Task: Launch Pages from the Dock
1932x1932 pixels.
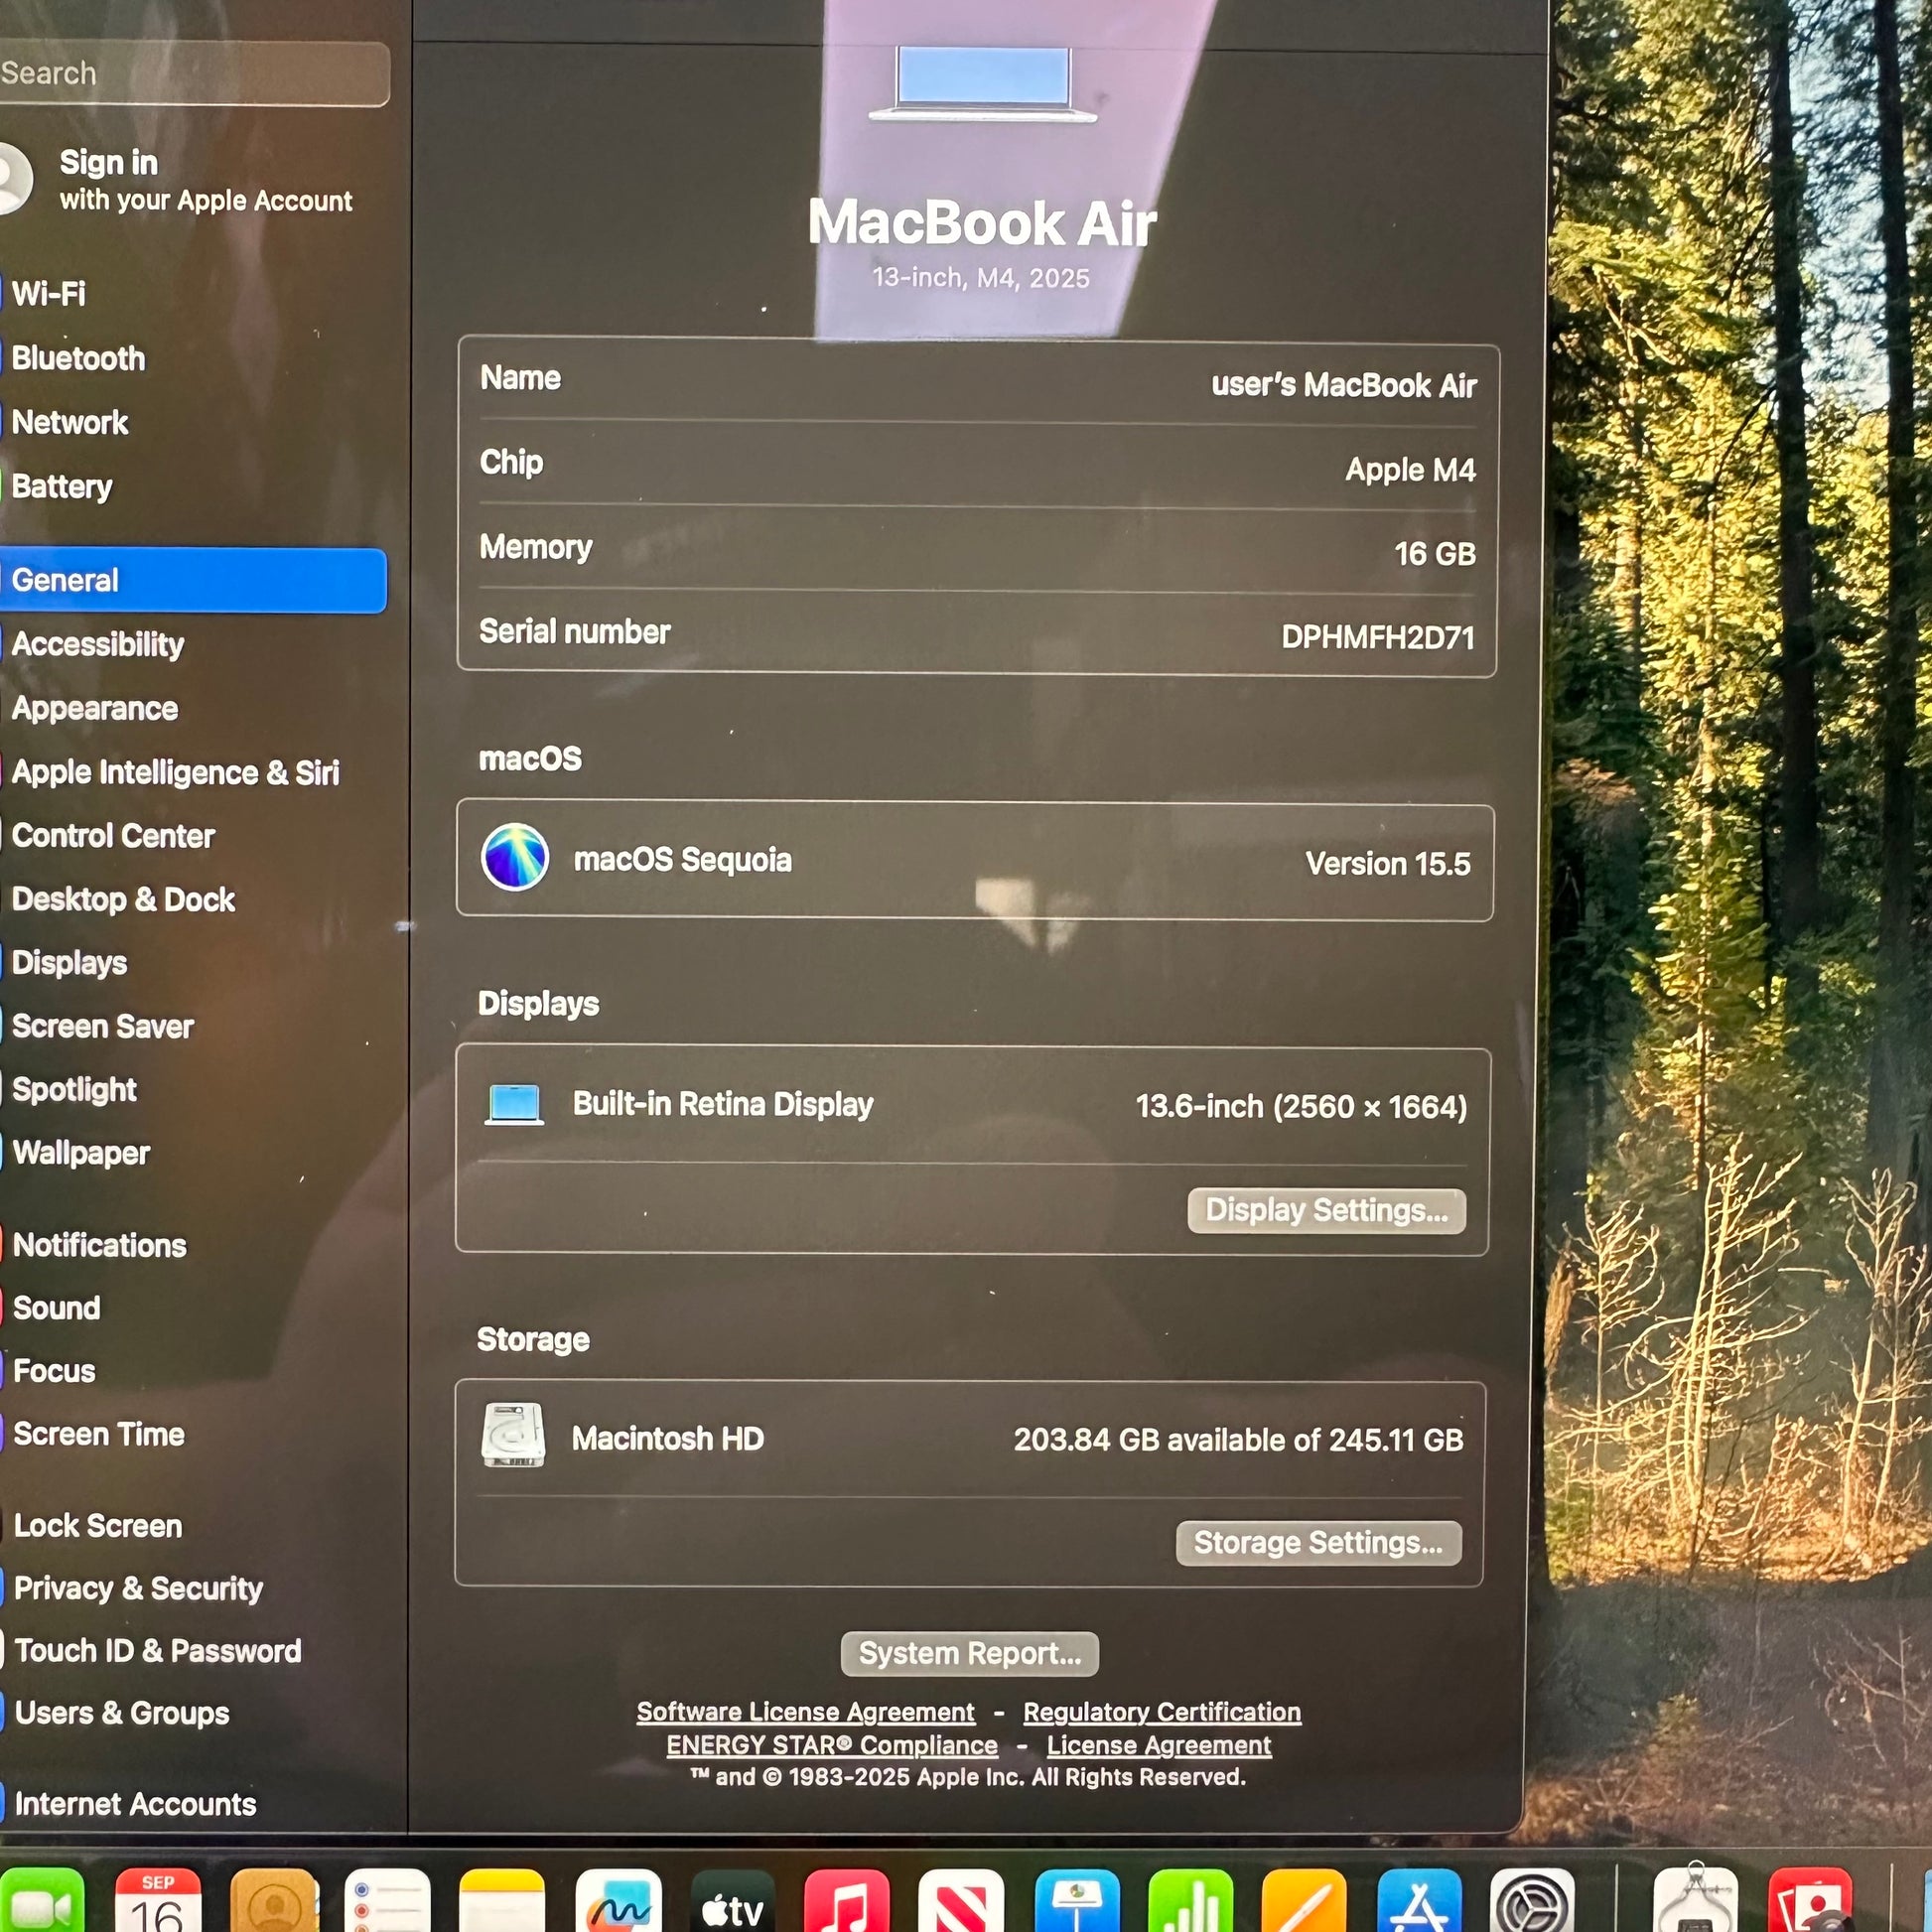Action: click(x=1305, y=1903)
